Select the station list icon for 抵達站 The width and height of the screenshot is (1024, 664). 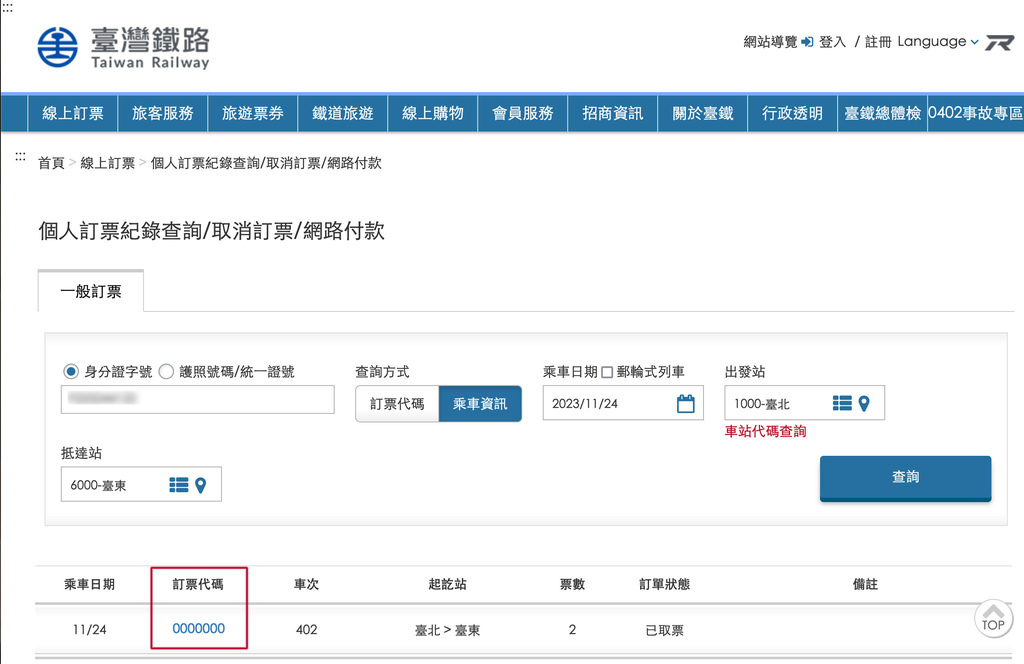coord(178,484)
